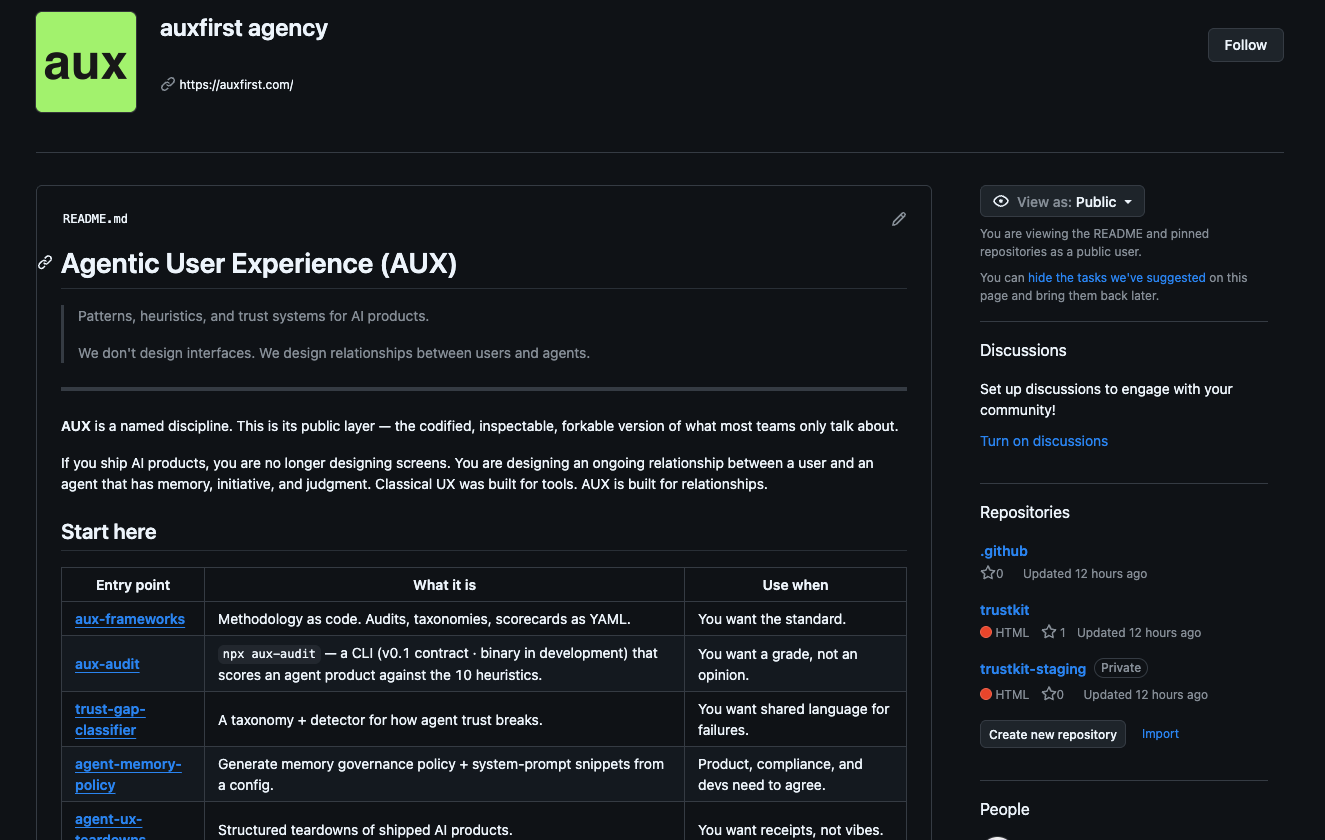Open the https://auxfirst.com/ website link

coord(236,85)
